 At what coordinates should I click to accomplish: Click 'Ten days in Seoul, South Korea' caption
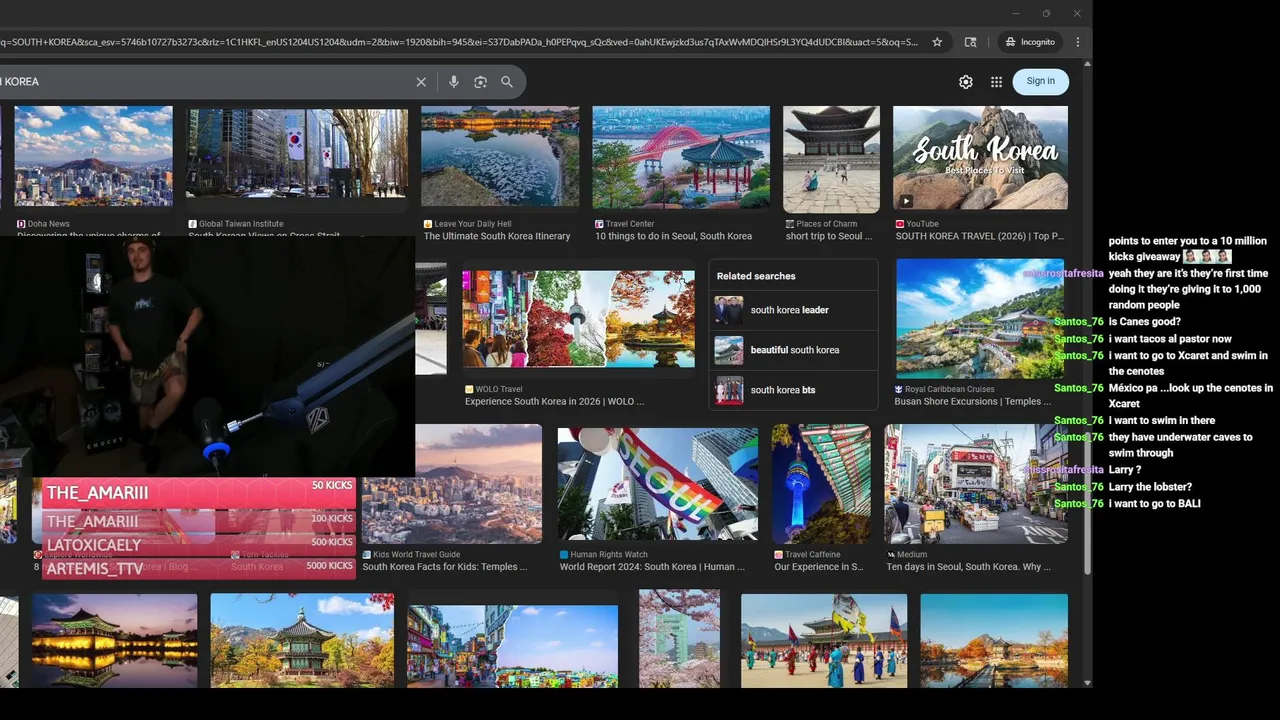tap(968, 566)
